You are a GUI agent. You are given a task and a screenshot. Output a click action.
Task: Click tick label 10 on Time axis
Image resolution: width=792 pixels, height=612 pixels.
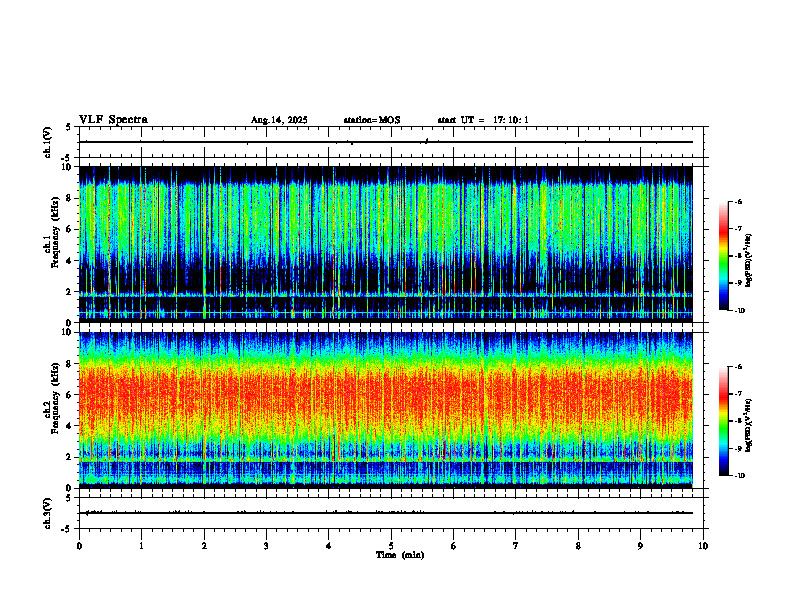tap(703, 546)
